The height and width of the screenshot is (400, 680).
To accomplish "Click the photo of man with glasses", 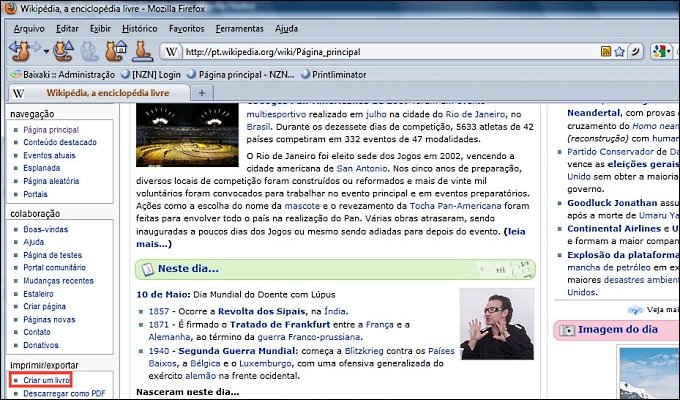I will [x=497, y=324].
